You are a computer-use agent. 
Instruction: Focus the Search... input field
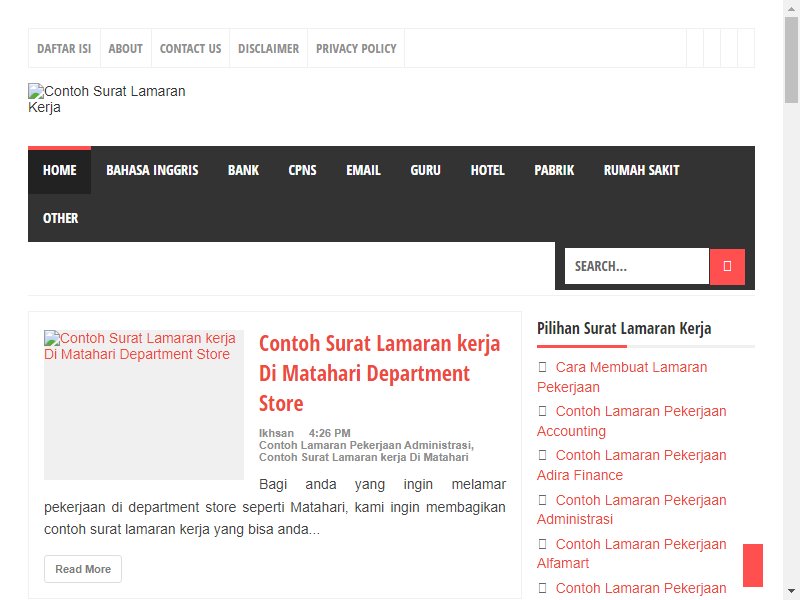tap(637, 266)
